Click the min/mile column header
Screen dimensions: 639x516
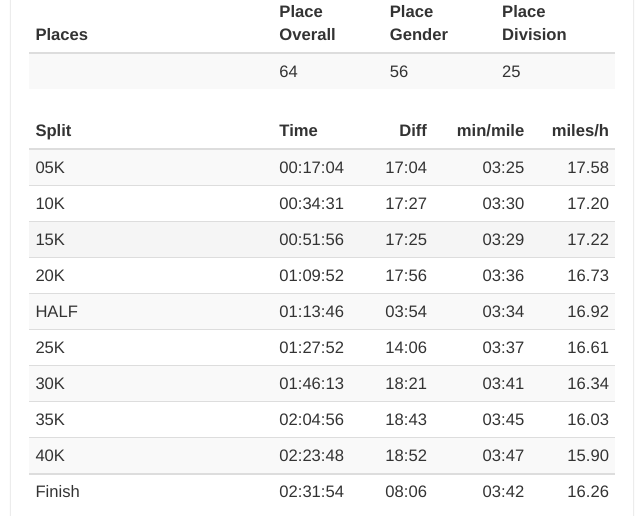490,131
